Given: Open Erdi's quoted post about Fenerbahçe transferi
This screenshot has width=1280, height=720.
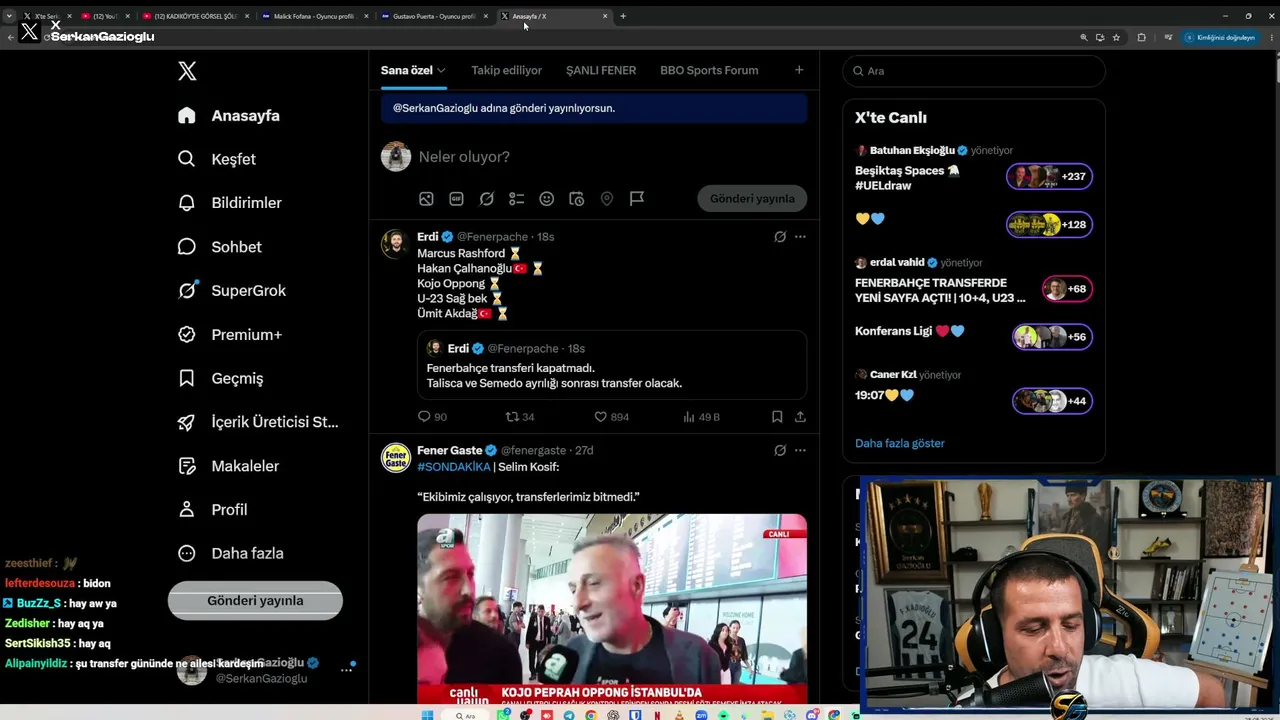Looking at the screenshot, I should (612, 365).
